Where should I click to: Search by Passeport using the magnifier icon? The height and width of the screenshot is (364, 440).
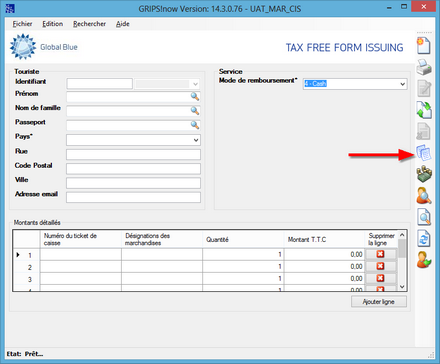(x=195, y=125)
